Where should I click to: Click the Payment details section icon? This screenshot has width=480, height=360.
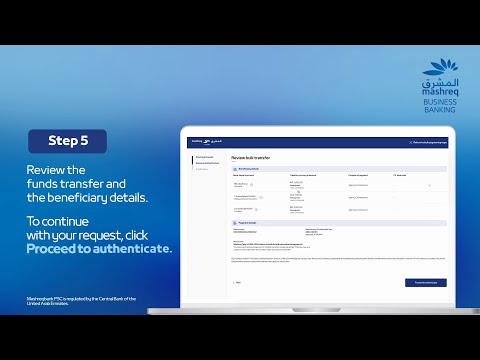point(235,223)
